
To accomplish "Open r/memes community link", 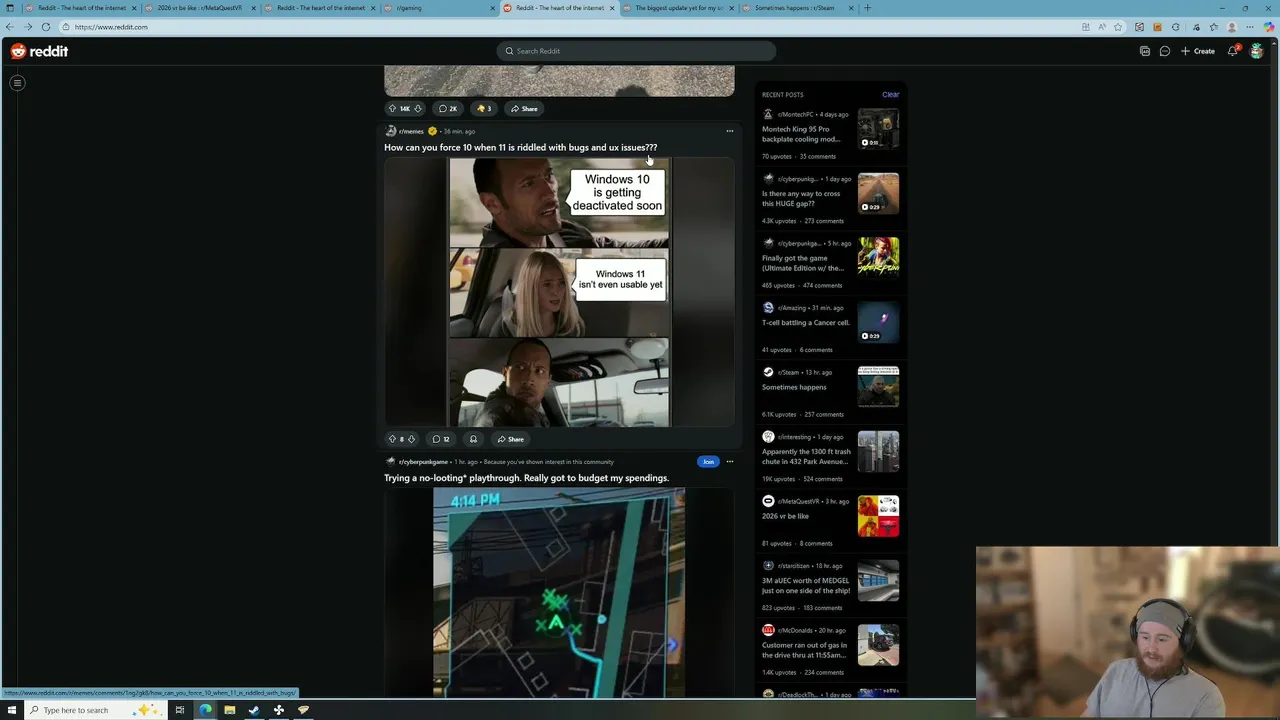I will click(411, 131).
